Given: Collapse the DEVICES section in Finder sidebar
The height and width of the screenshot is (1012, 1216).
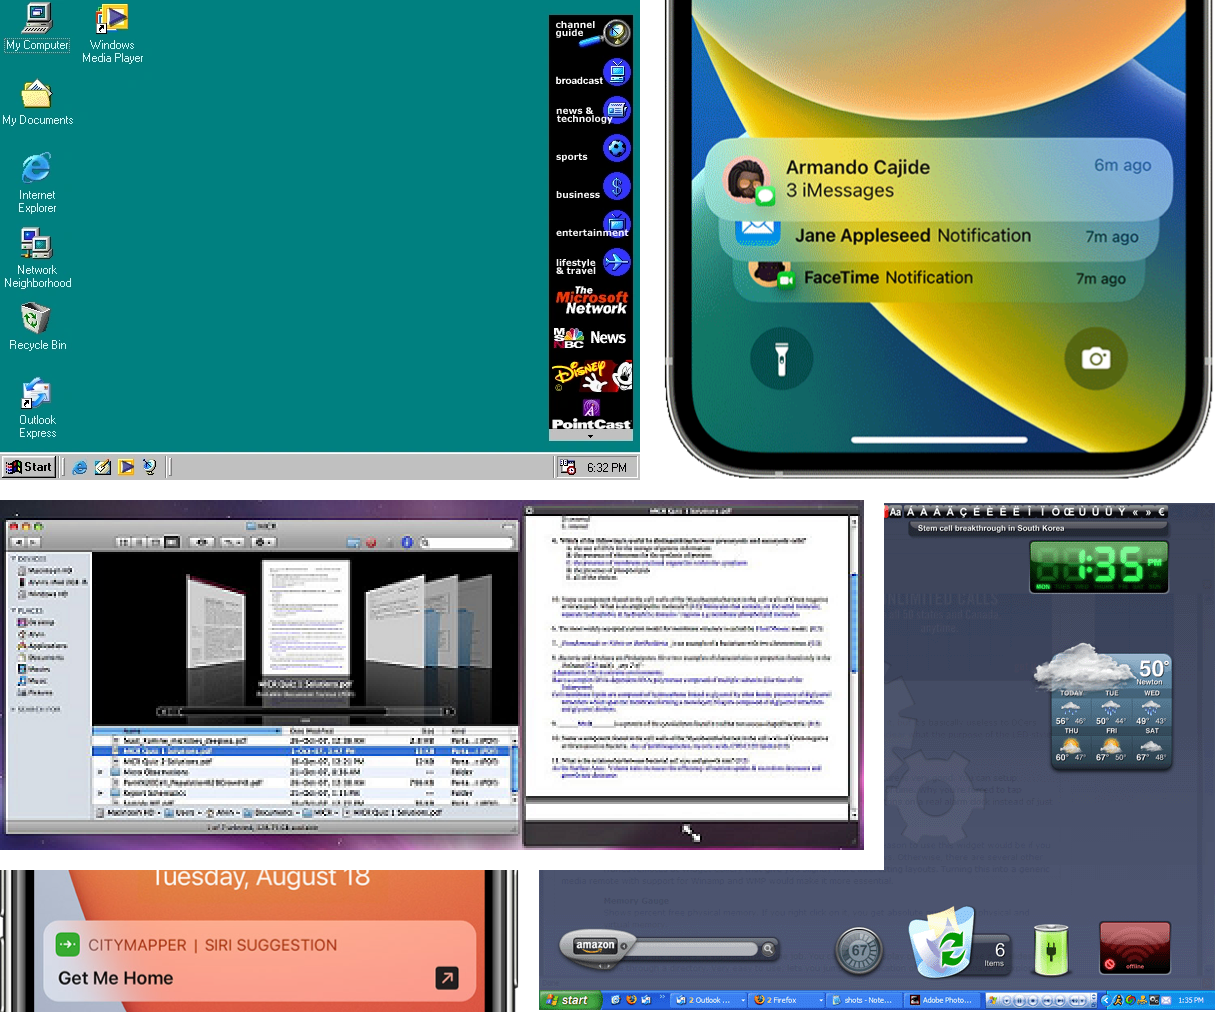Looking at the screenshot, I should [x=13, y=559].
